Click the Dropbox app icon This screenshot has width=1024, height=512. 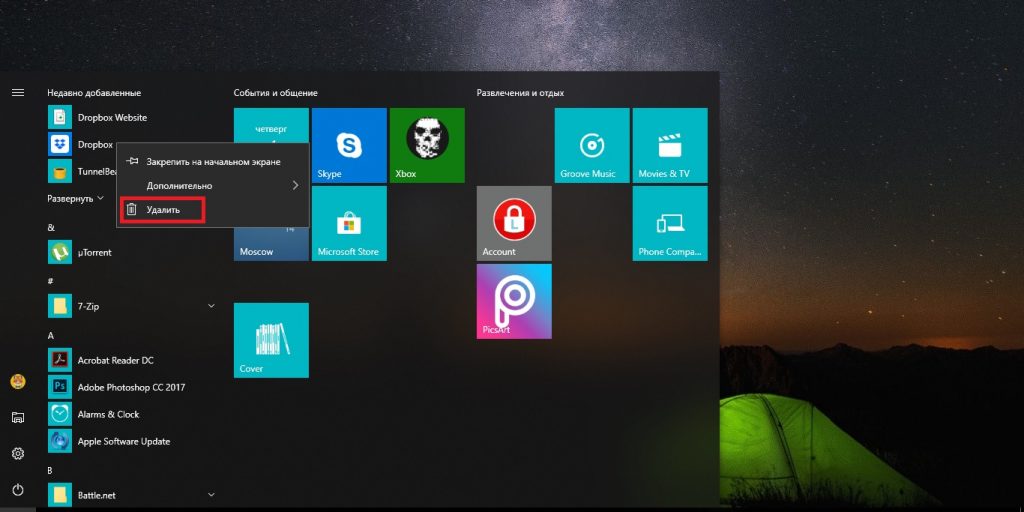[60, 144]
